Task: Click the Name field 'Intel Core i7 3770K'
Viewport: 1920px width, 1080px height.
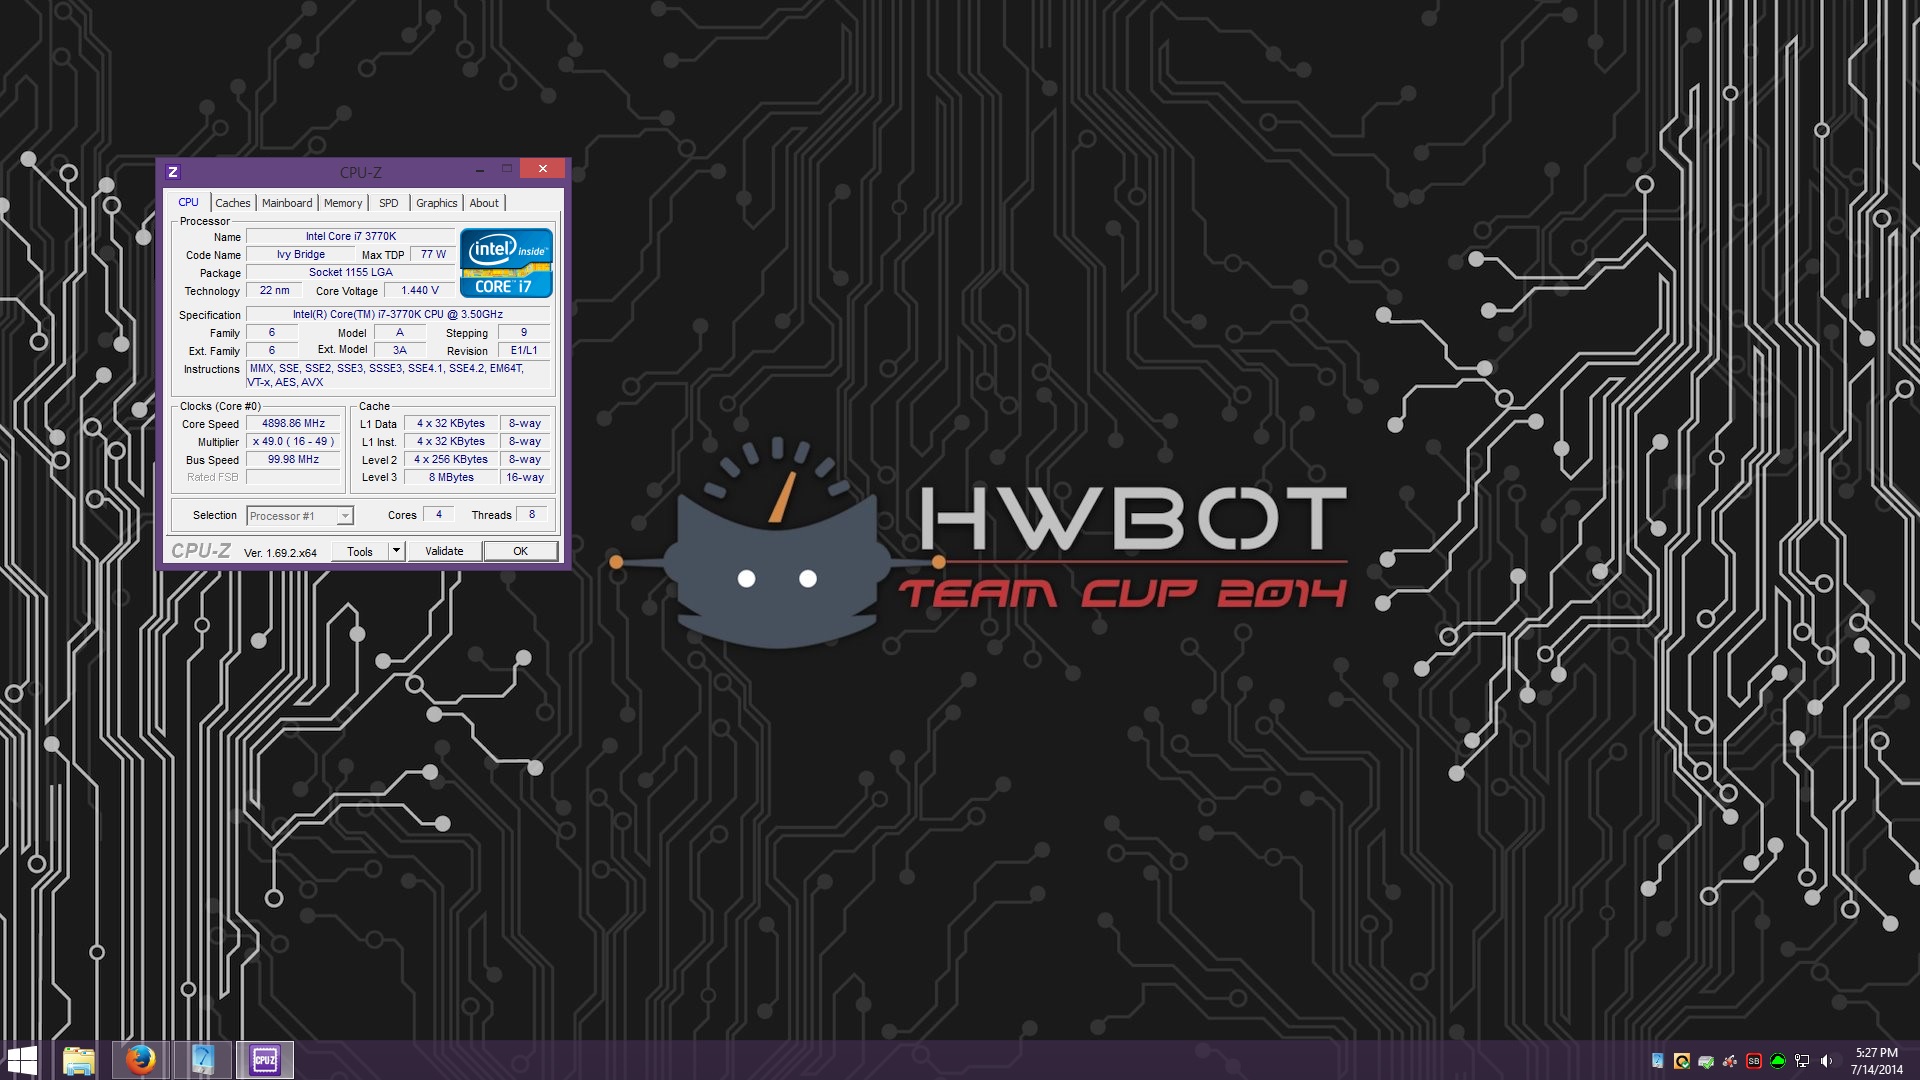Action: pos(351,237)
